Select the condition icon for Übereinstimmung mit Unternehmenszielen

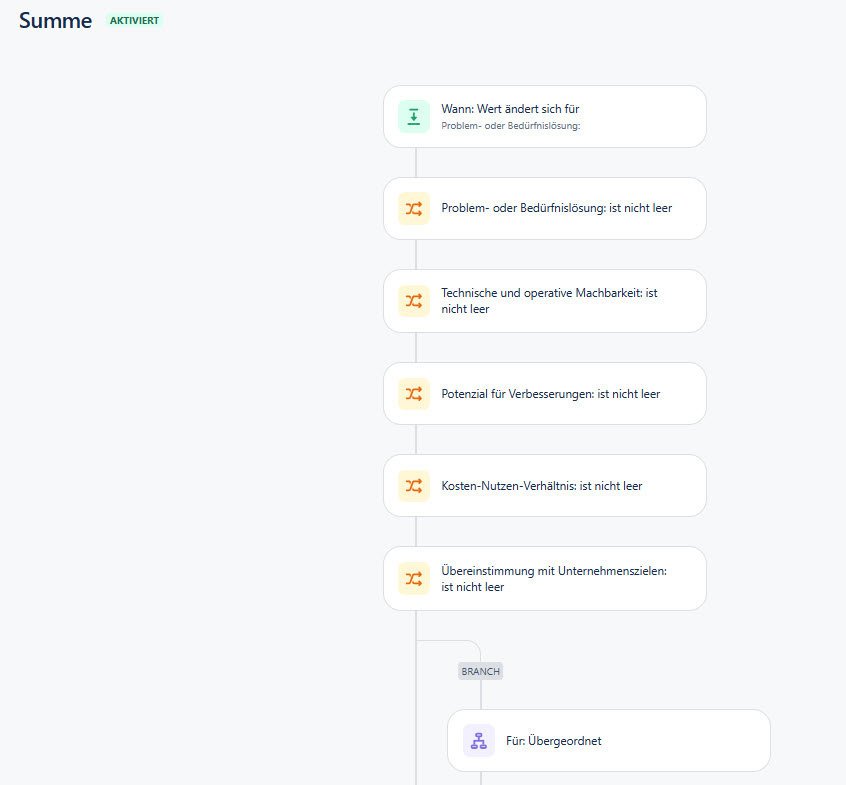click(414, 579)
